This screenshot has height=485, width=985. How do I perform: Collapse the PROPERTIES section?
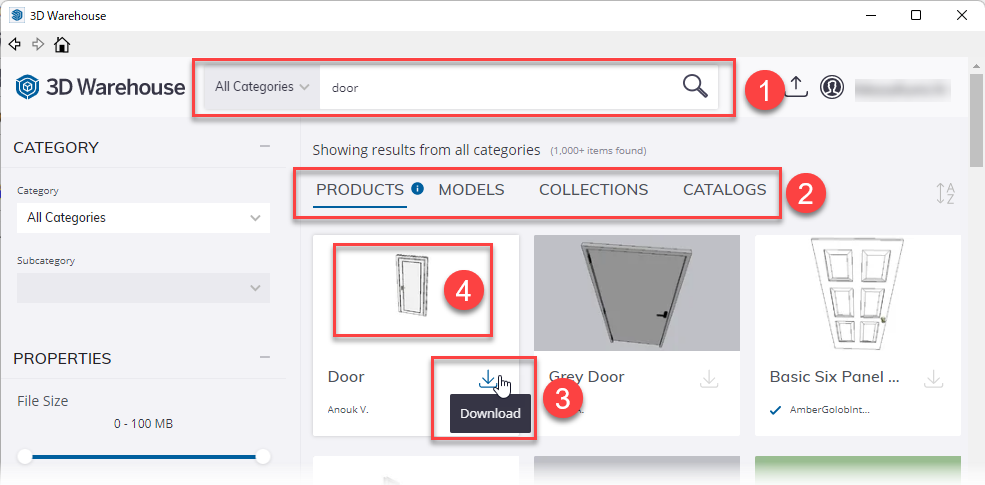tap(264, 358)
